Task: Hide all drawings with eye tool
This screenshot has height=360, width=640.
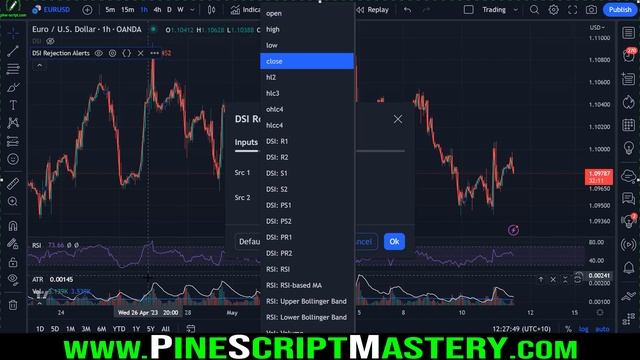Action: click(13, 280)
